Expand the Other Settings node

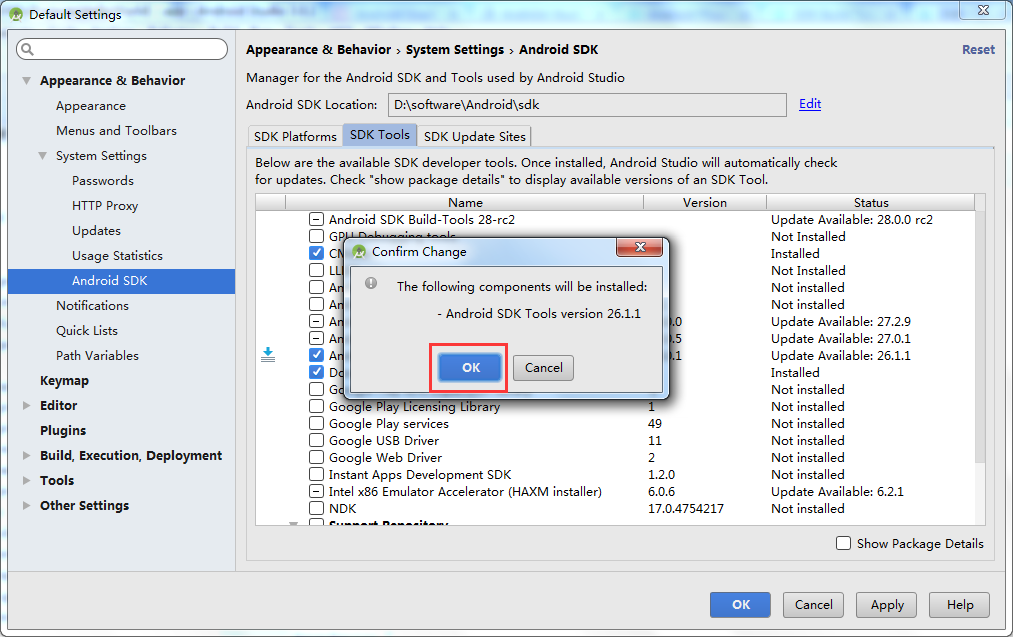[x=26, y=506]
